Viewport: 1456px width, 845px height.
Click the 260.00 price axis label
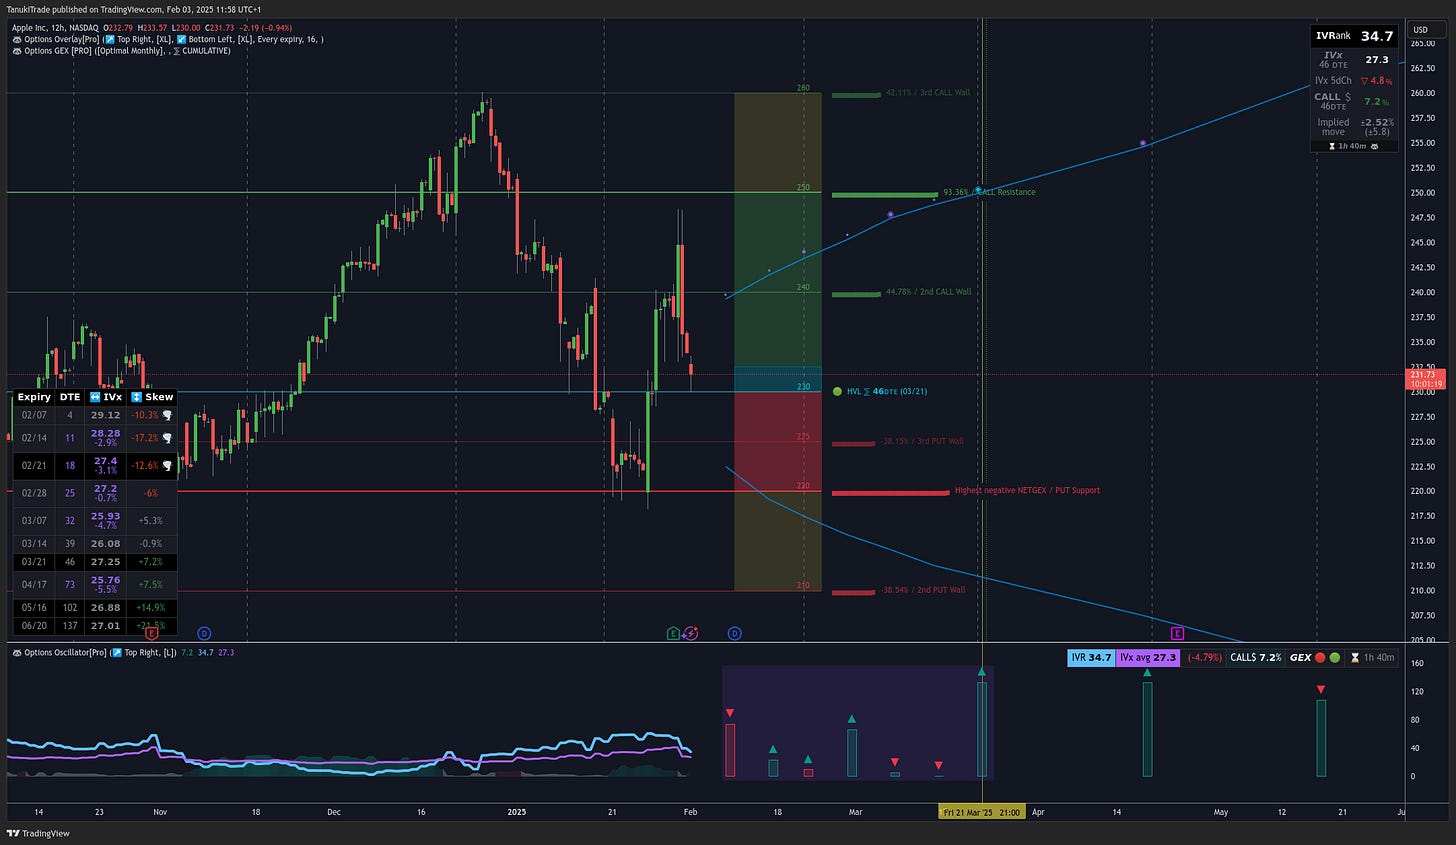click(1422, 93)
